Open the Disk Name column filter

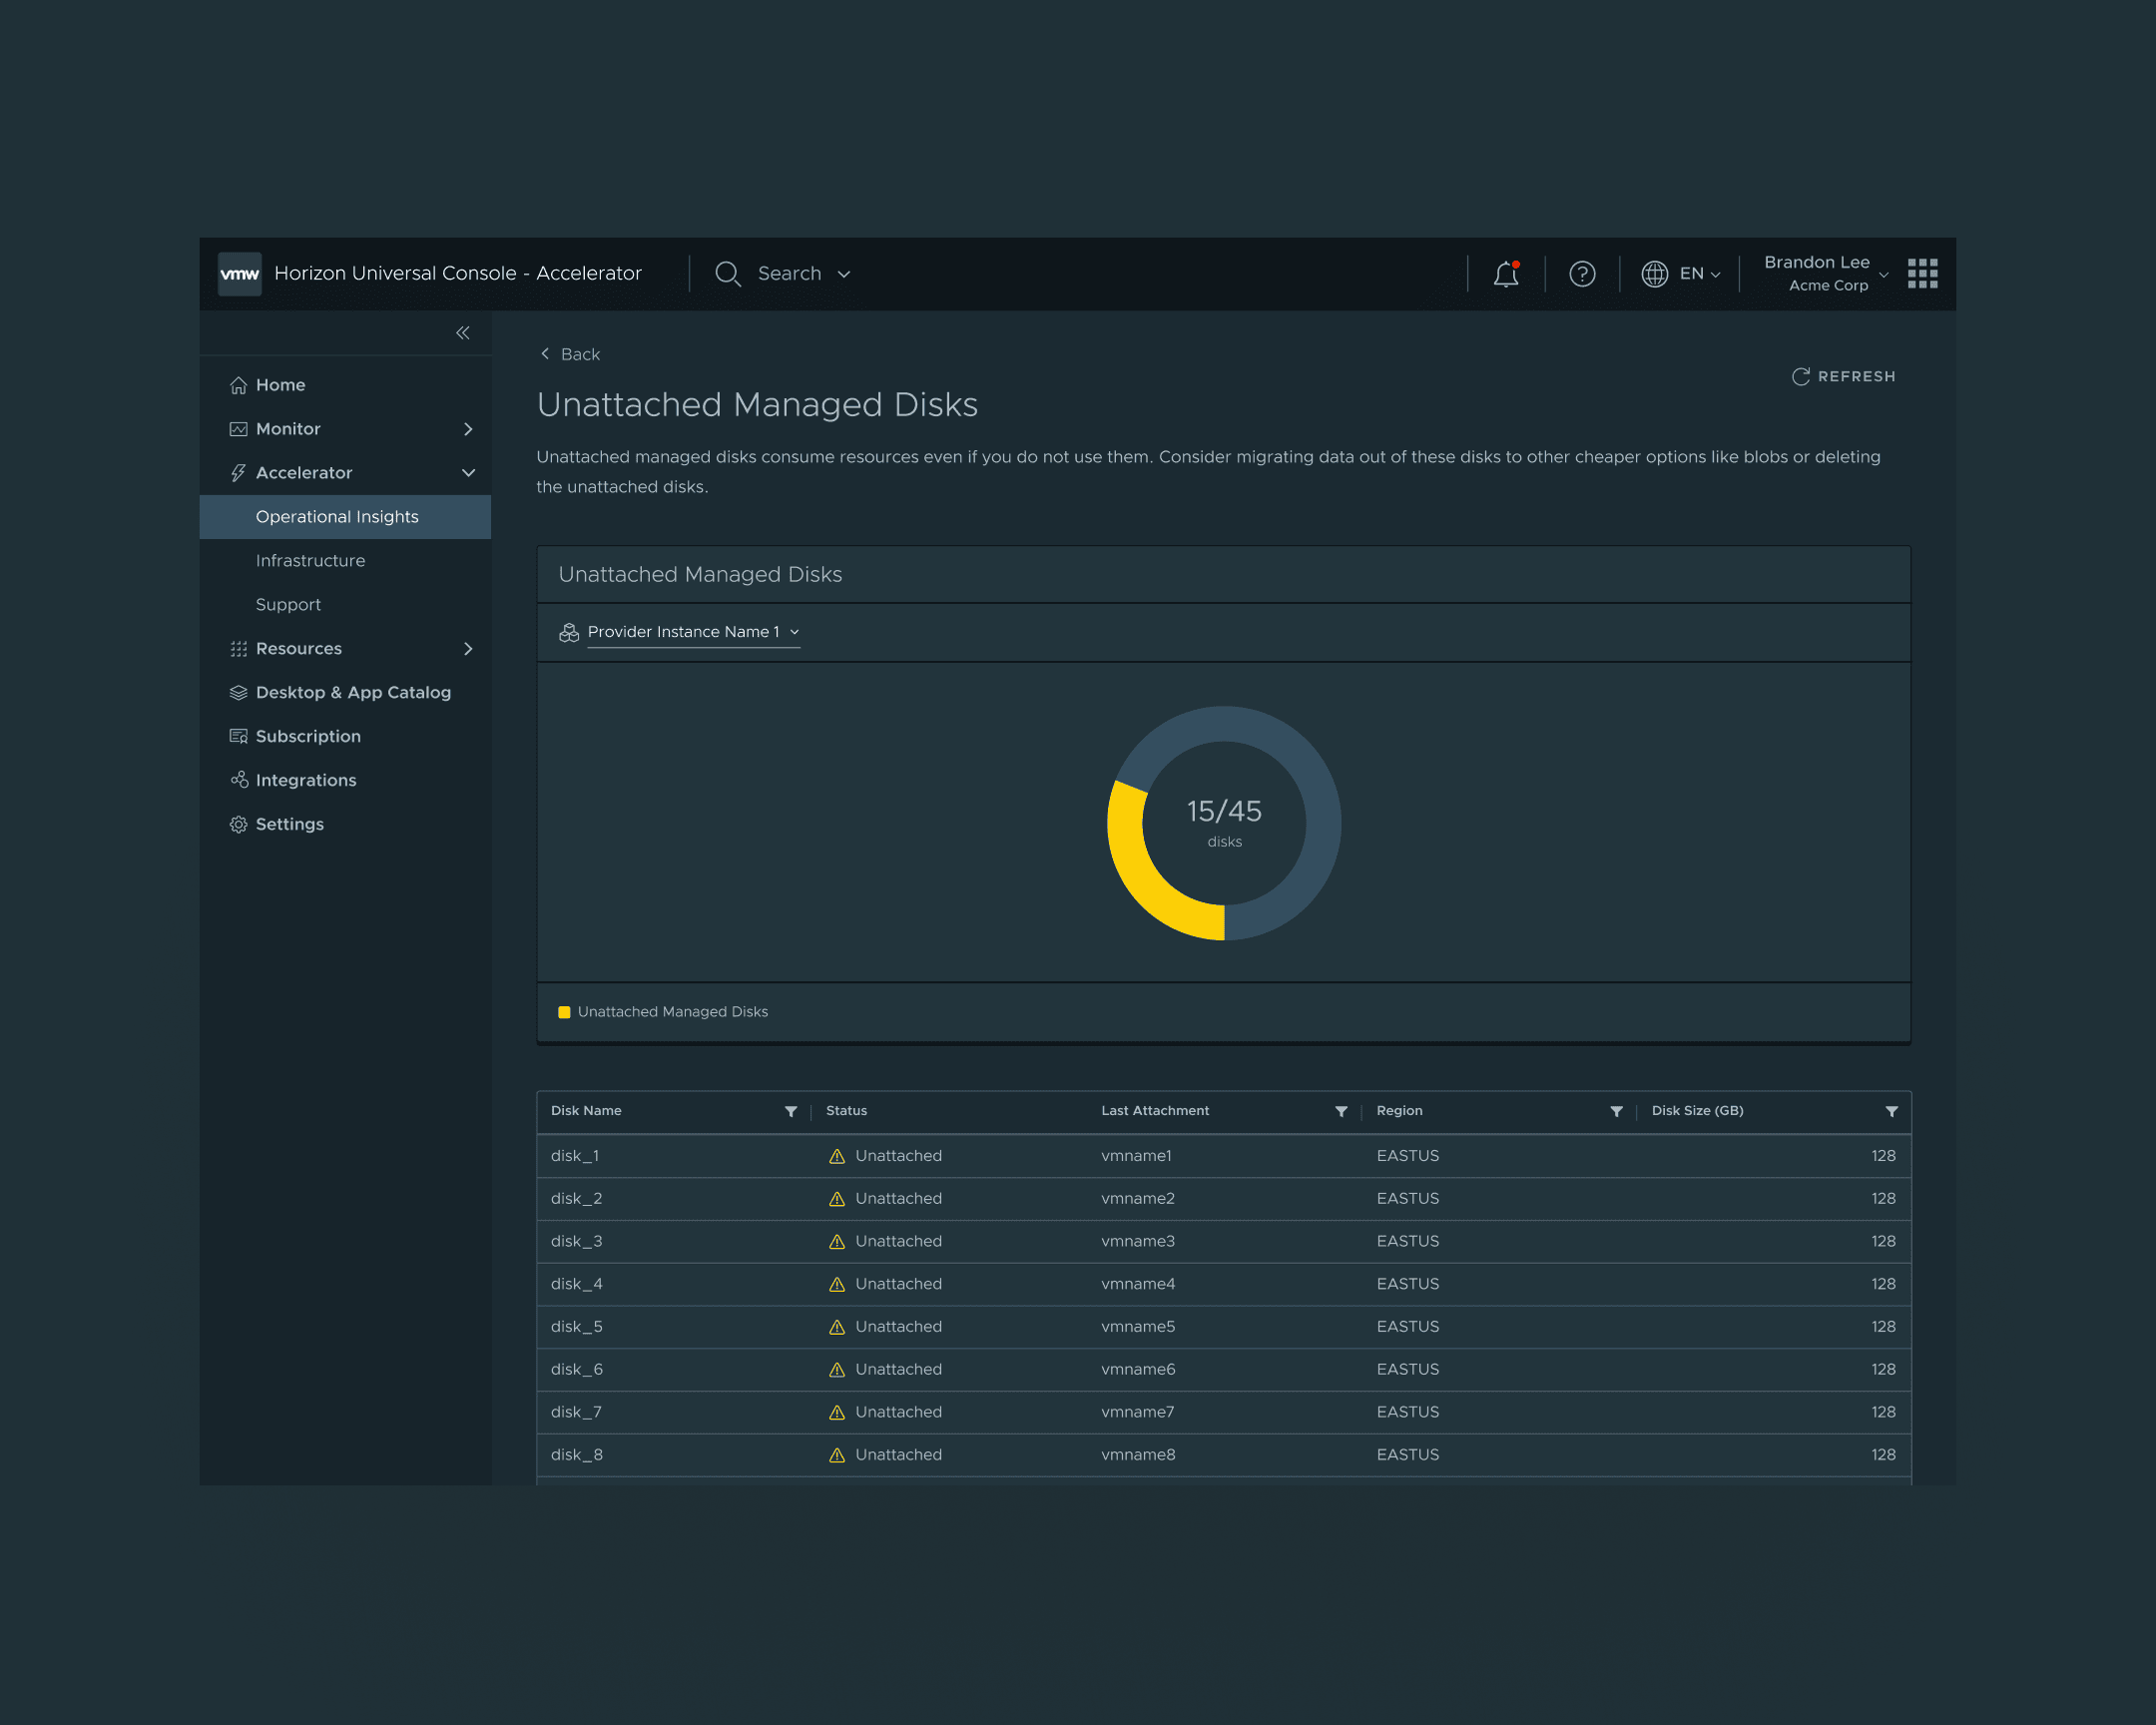(791, 1111)
